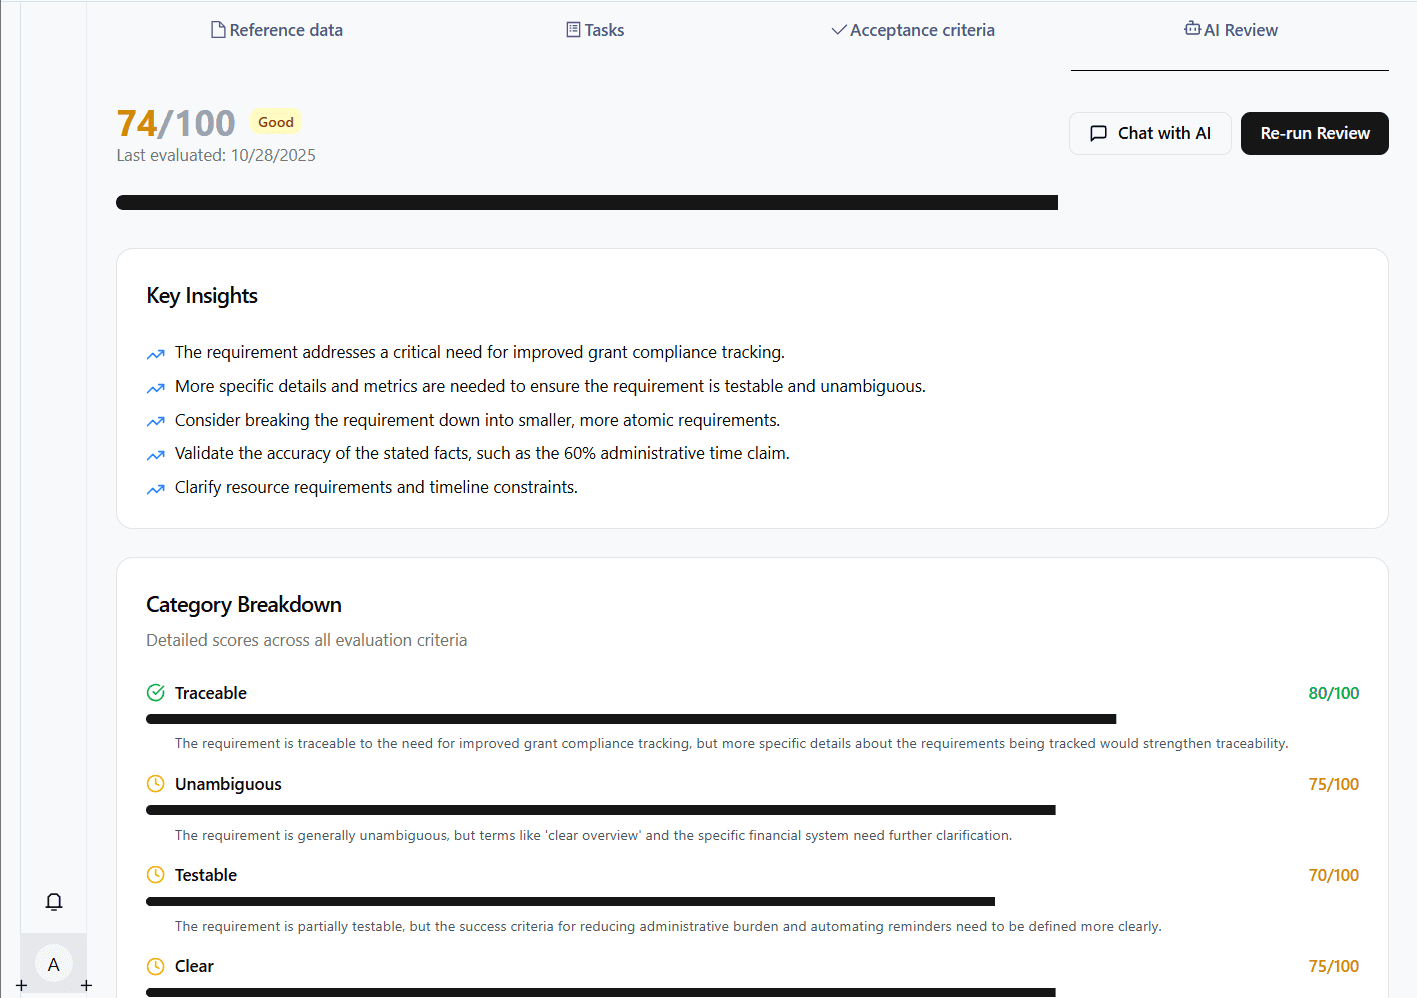Click the Re-run Review button
Screen dimensions: 1417x998
1314,133
